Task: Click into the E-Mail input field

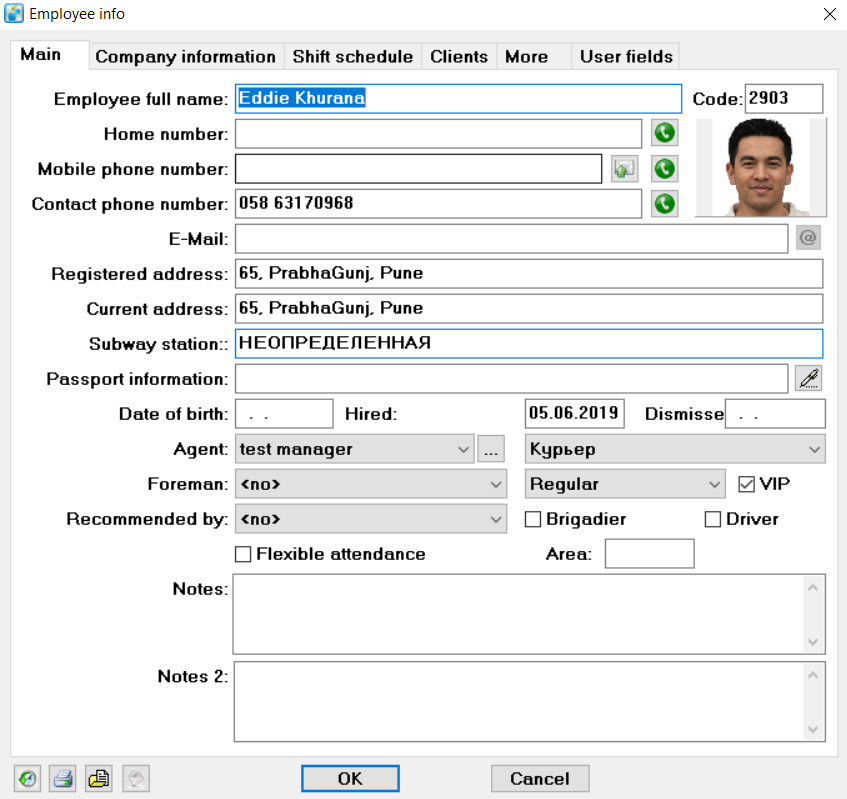Action: 511,239
